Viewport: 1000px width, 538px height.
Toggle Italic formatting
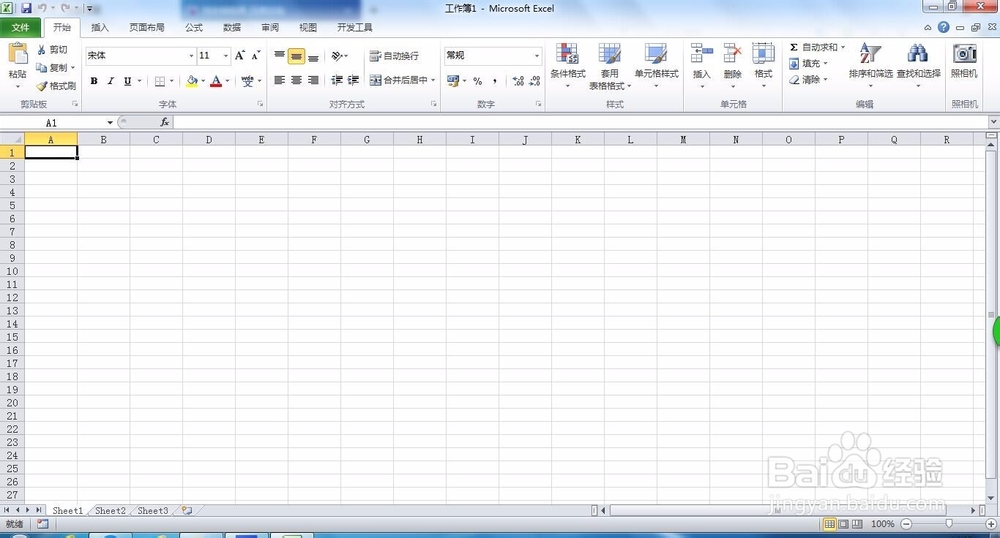pos(110,81)
